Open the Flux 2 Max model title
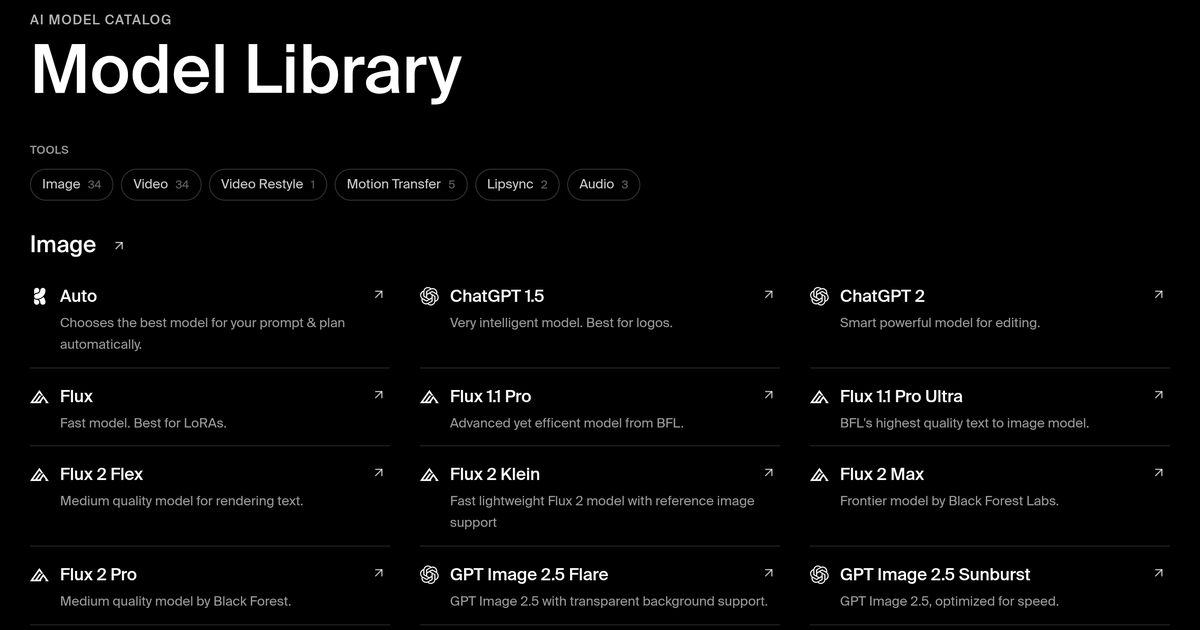Viewport: 1200px width, 630px height. (882, 474)
